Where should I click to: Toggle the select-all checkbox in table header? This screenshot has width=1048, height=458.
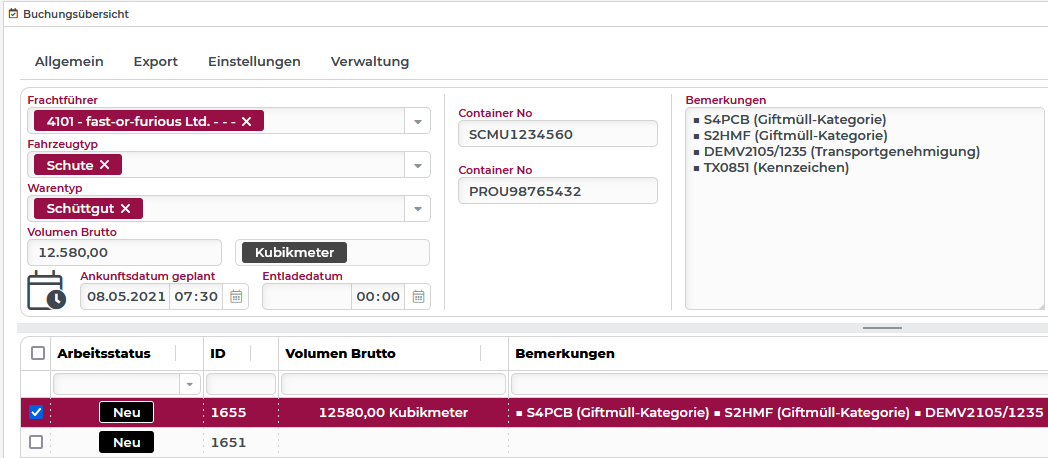click(x=37, y=353)
